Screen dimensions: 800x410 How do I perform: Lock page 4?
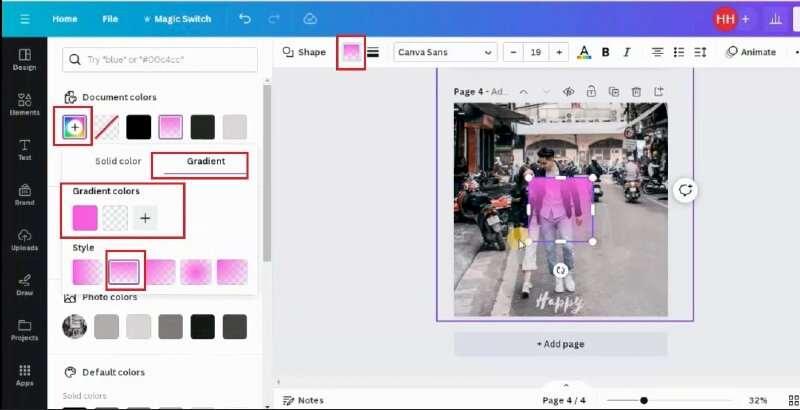point(591,91)
